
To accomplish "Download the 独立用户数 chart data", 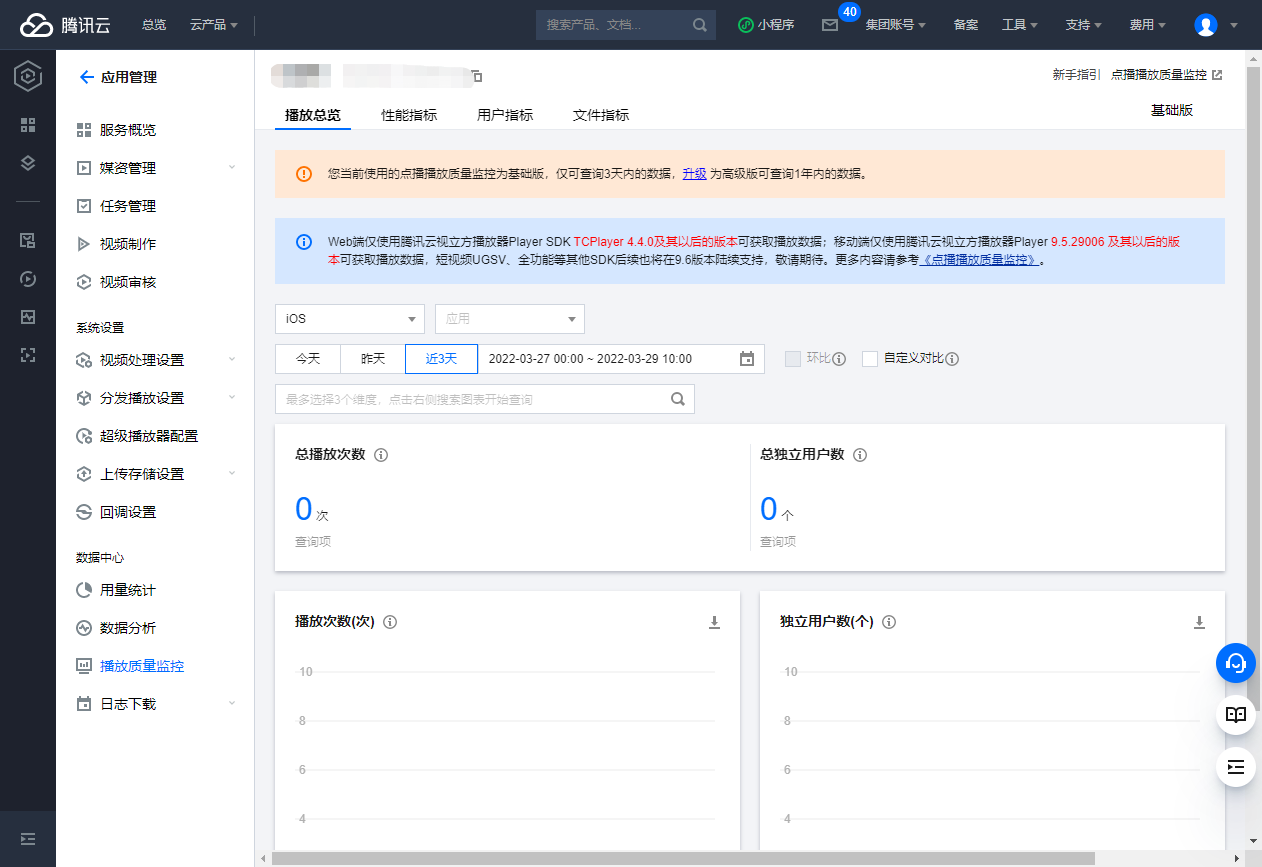I will coord(1199,622).
